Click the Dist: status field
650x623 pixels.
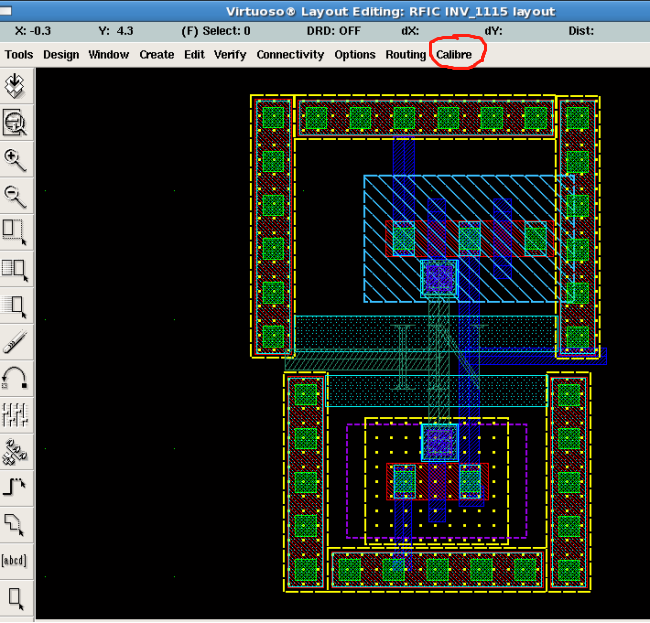point(581,31)
